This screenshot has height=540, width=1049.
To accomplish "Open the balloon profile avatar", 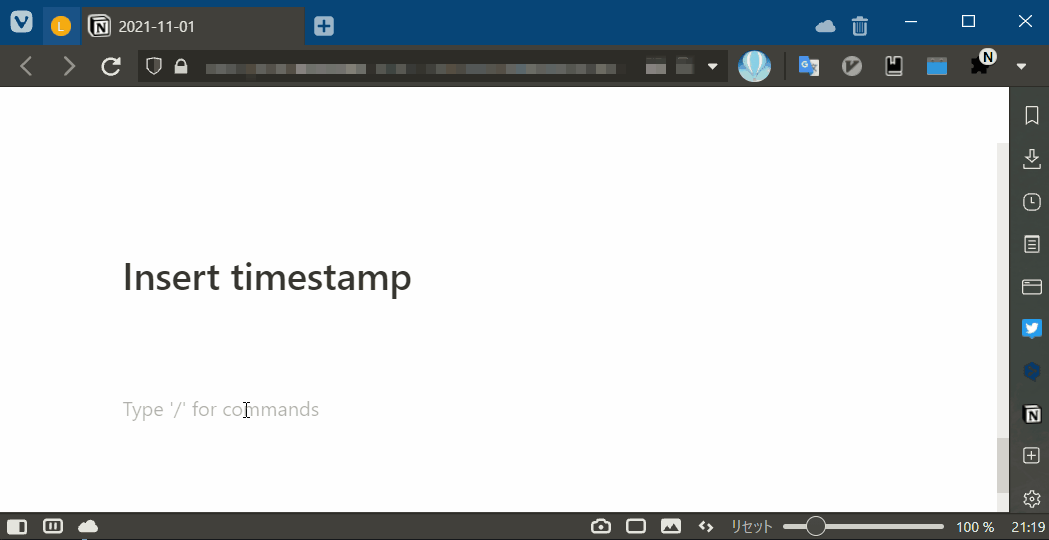I will [754, 66].
